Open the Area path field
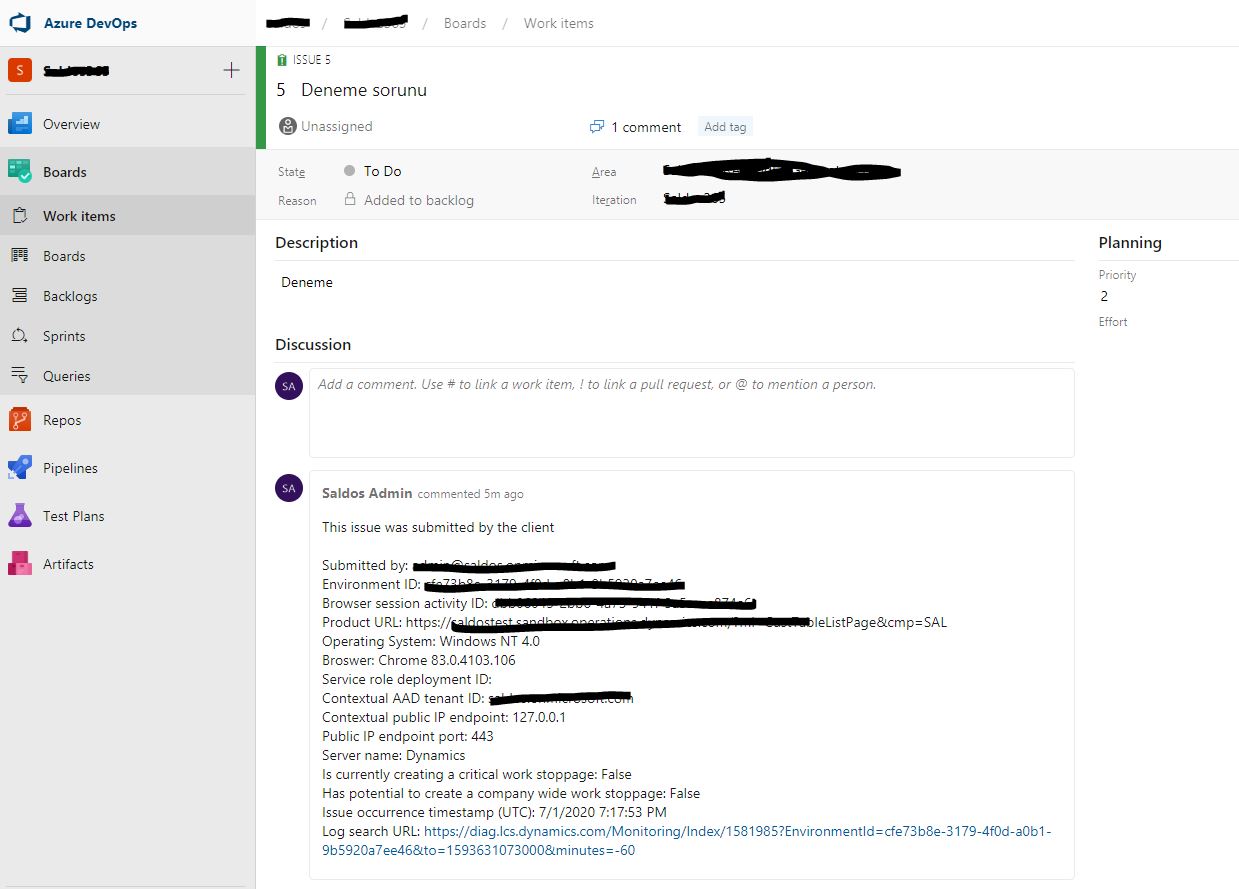Image resolution: width=1239 pixels, height=889 pixels. (782, 171)
